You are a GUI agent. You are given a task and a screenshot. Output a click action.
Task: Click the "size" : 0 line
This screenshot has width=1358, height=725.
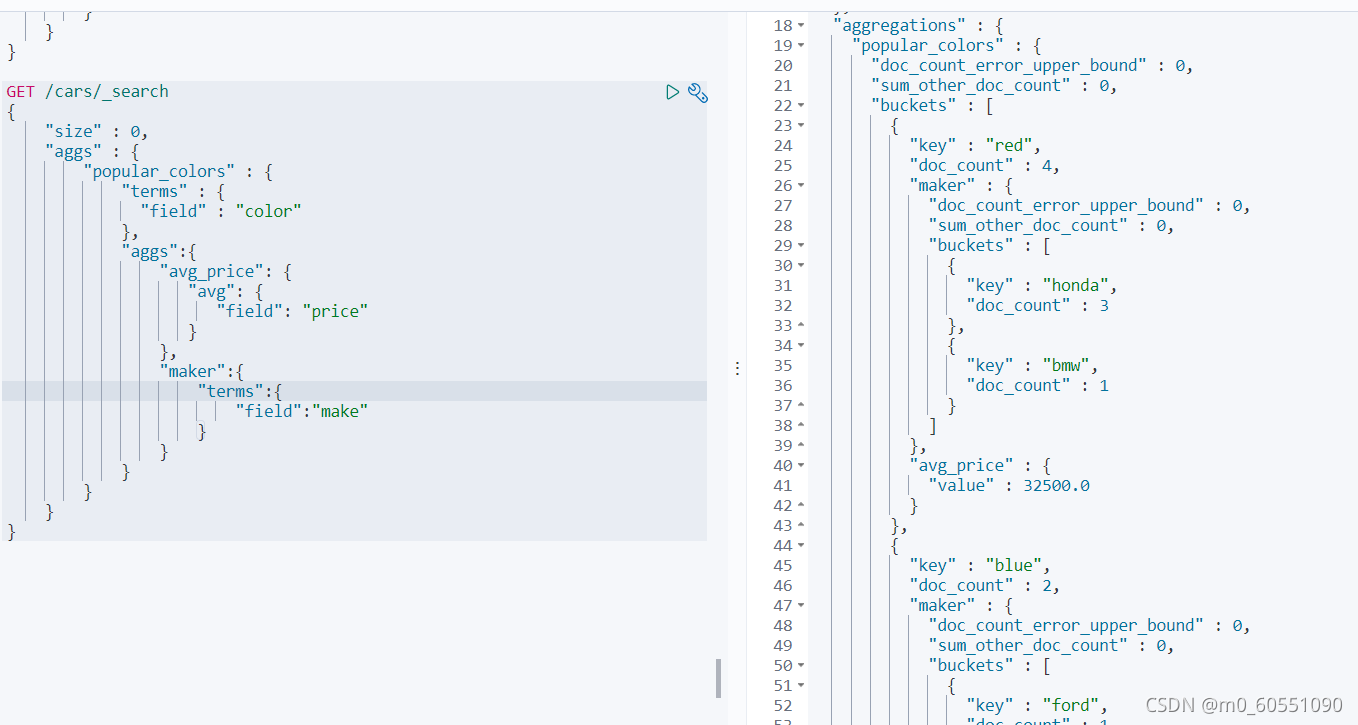tap(97, 131)
